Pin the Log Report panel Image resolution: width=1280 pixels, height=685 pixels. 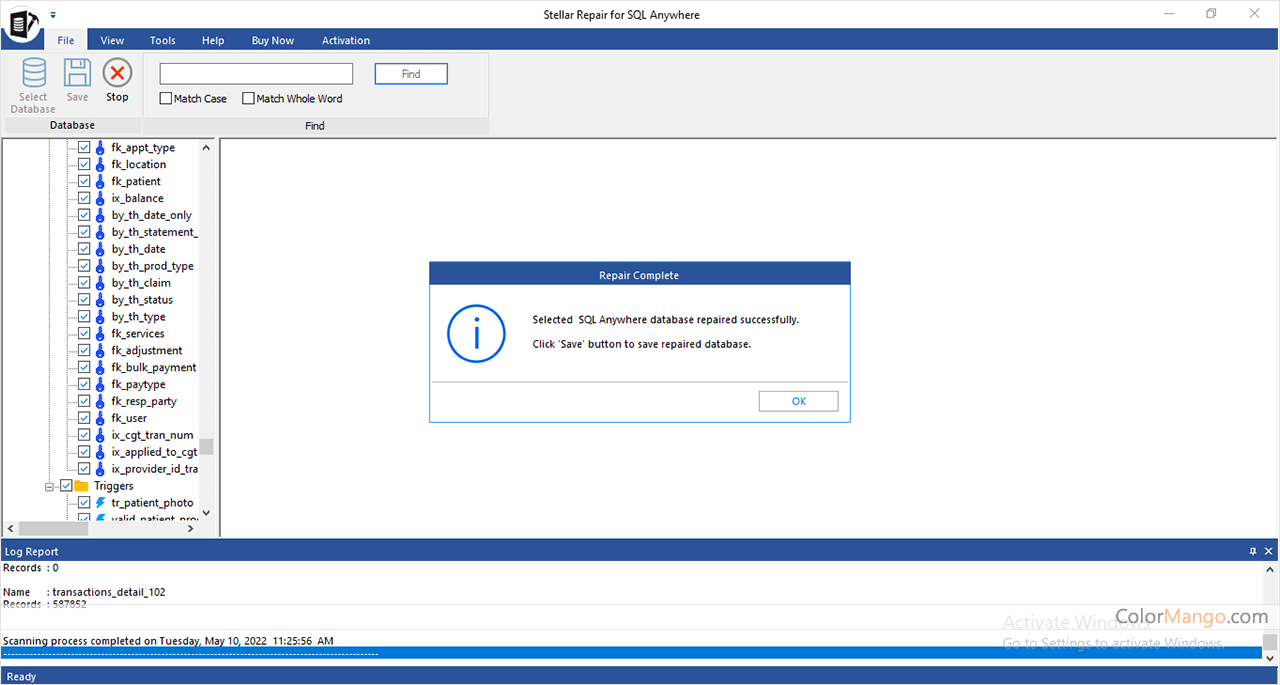tap(1253, 550)
